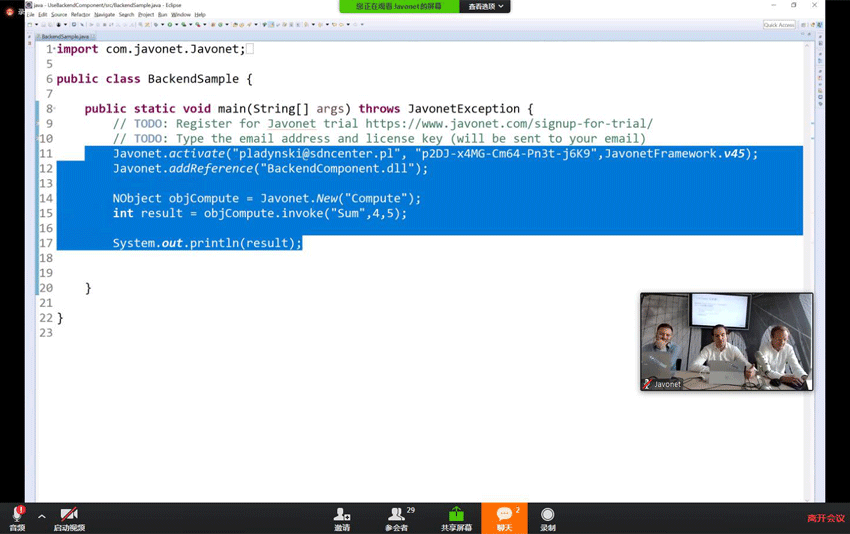The image size is (850, 534).
Task: Open the Source menu
Action: point(59,15)
